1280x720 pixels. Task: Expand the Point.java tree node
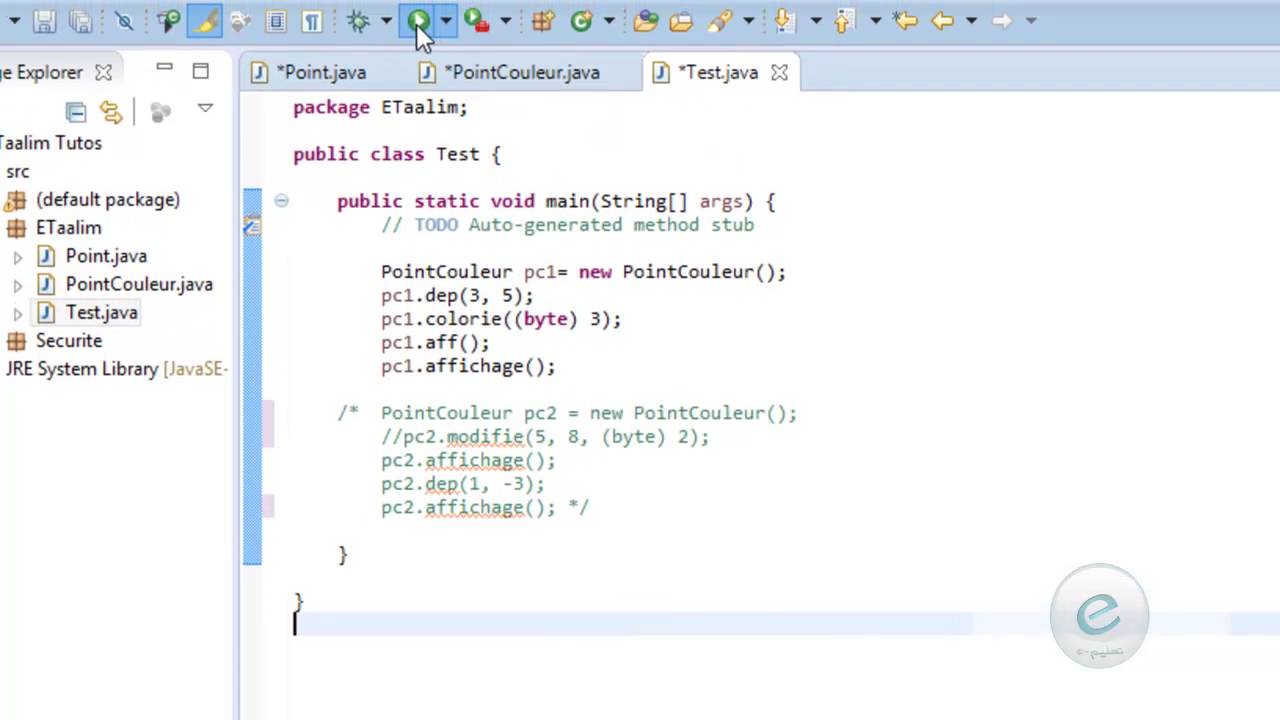[x=17, y=257]
